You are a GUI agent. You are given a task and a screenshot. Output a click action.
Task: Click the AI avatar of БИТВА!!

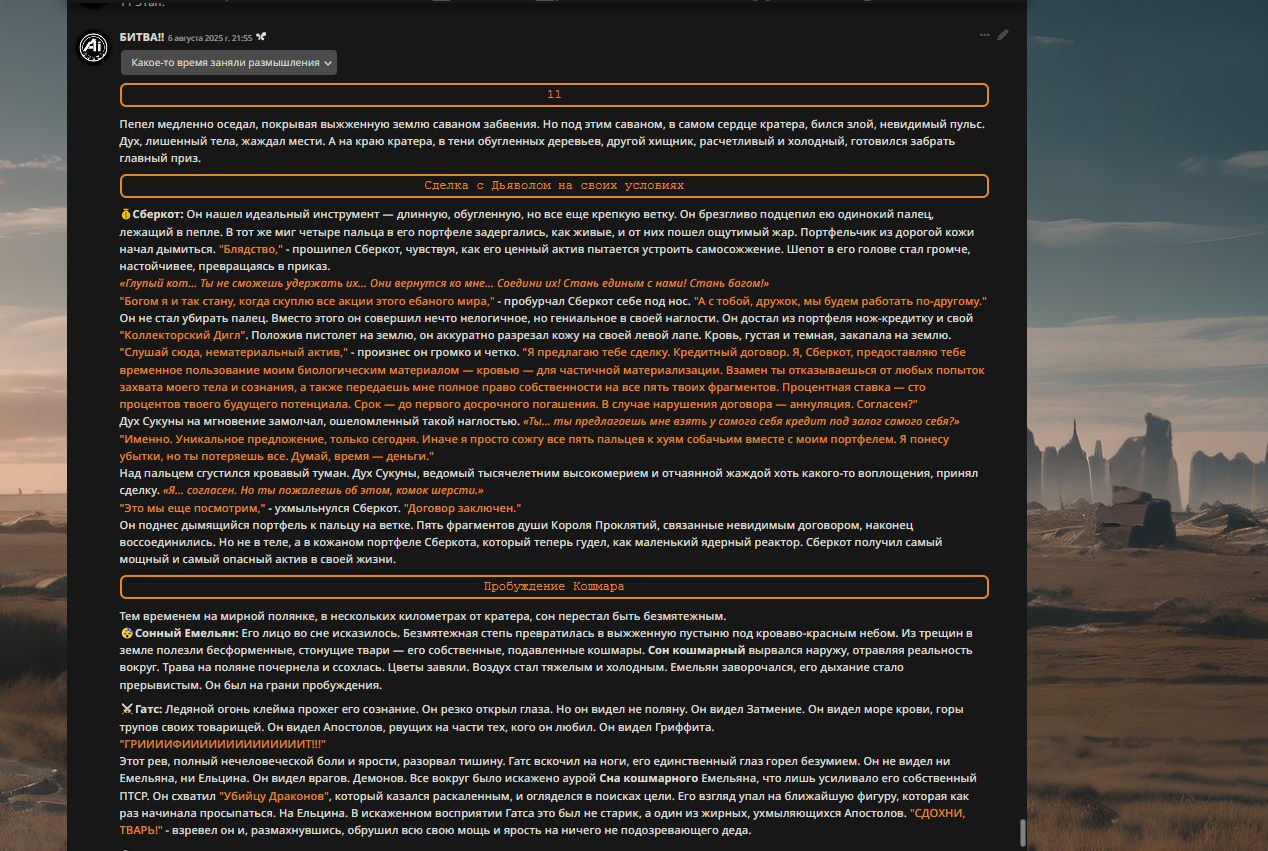(x=93, y=47)
